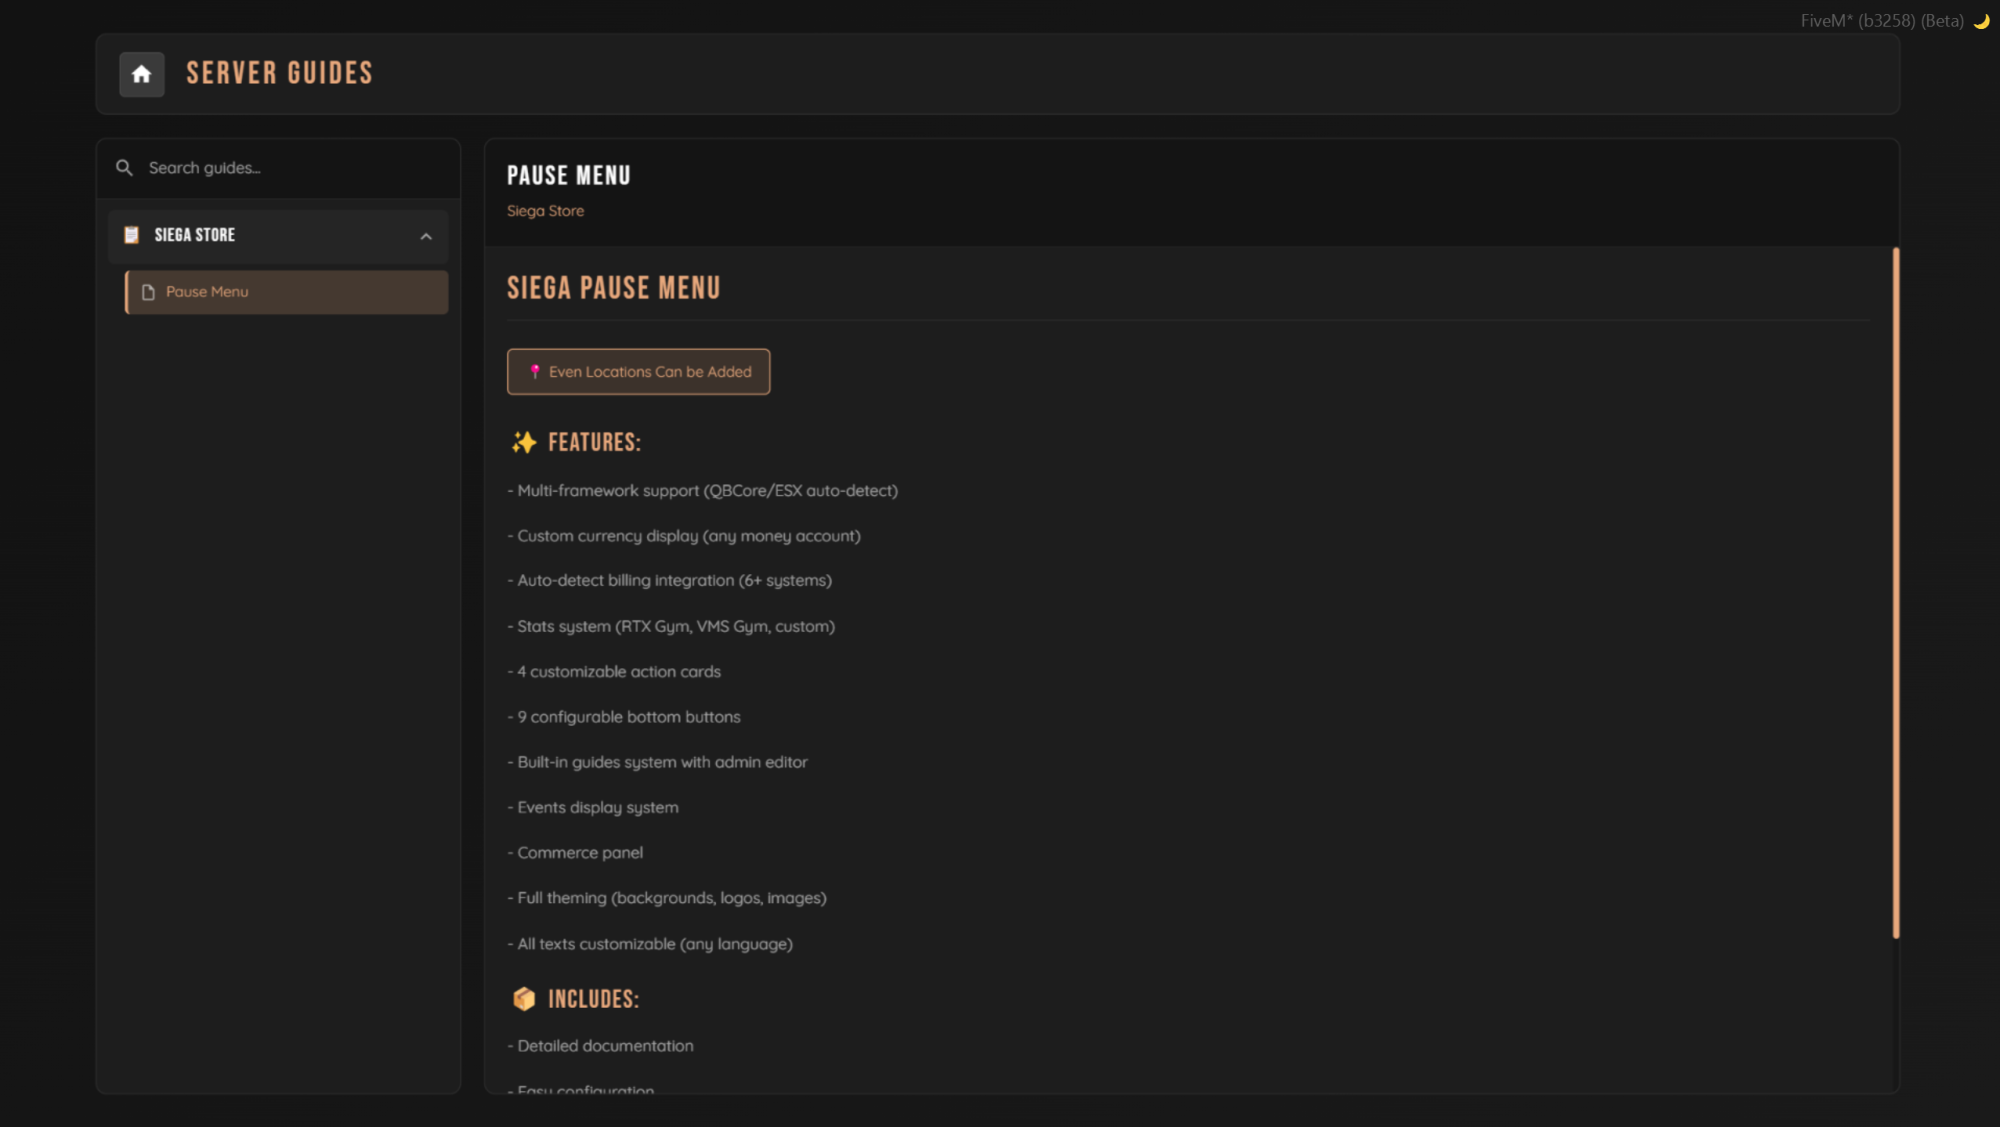2000x1127 pixels.
Task: Click the FEATURES: heading text
Action: [594, 442]
